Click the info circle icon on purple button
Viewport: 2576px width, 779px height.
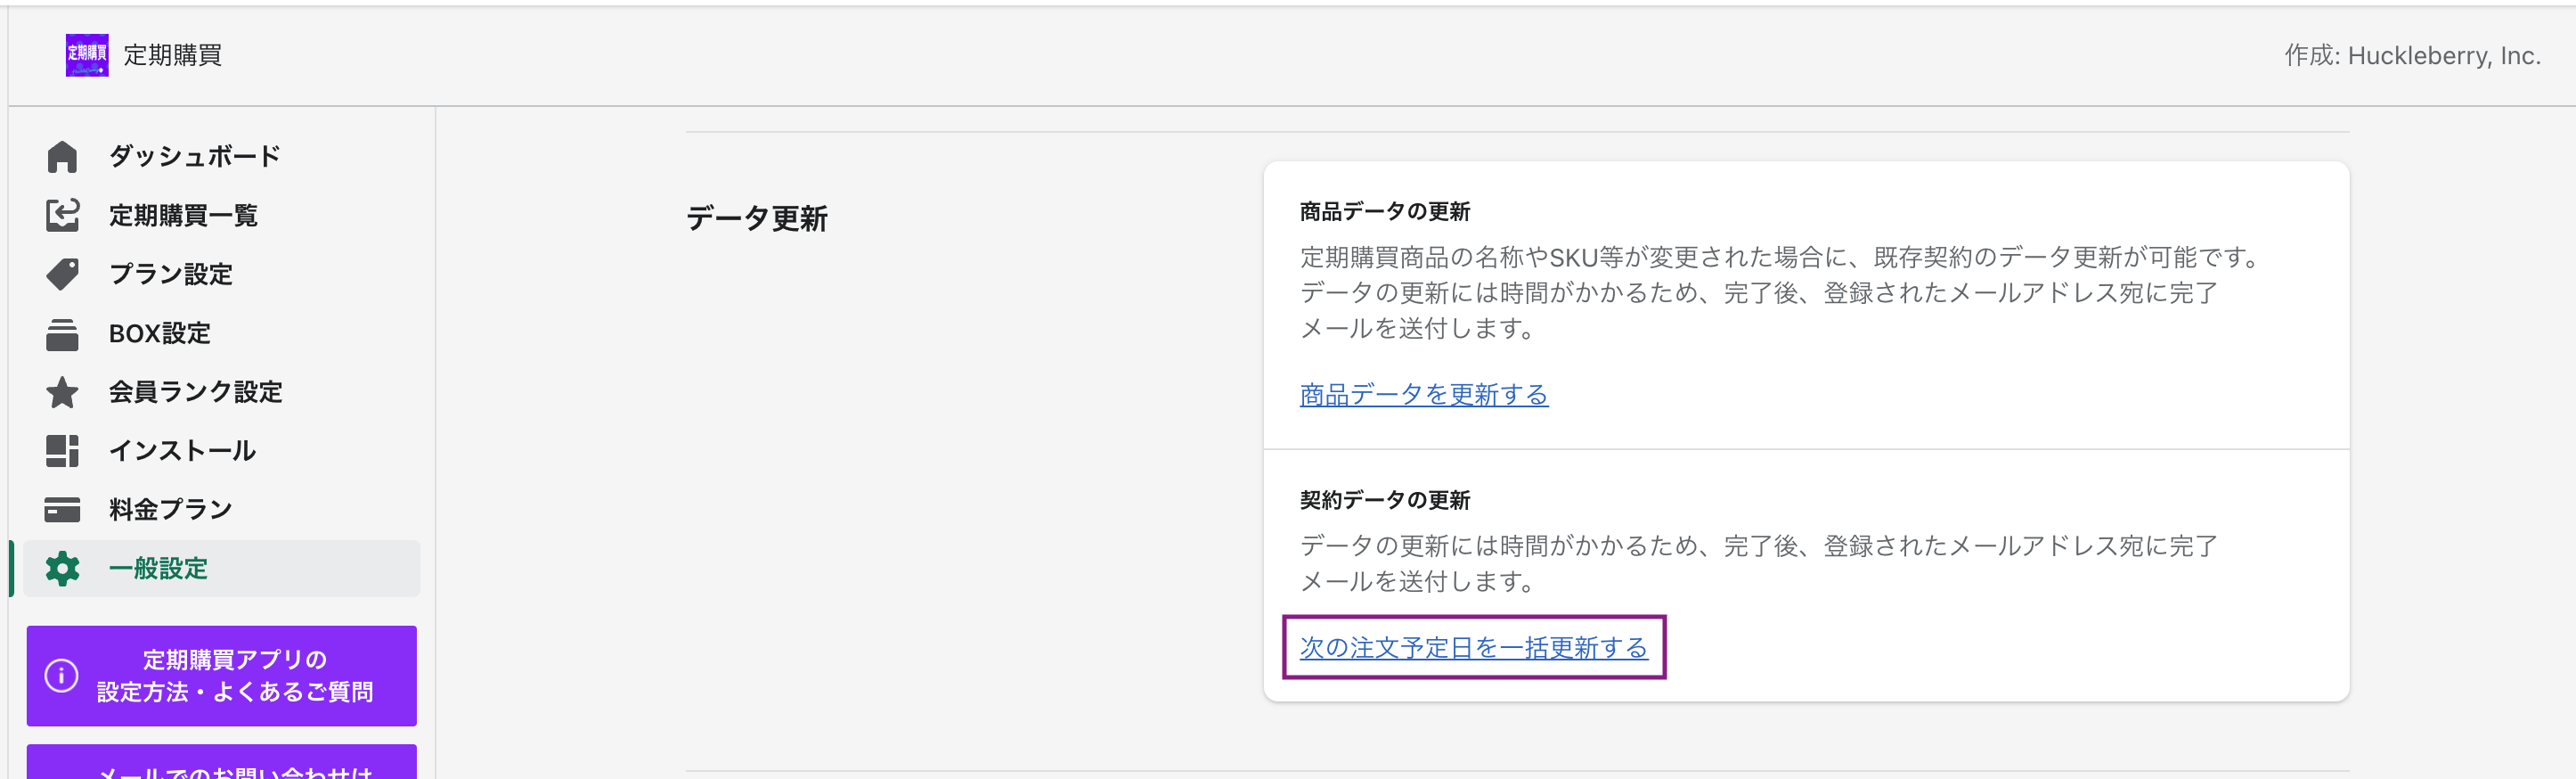point(62,676)
